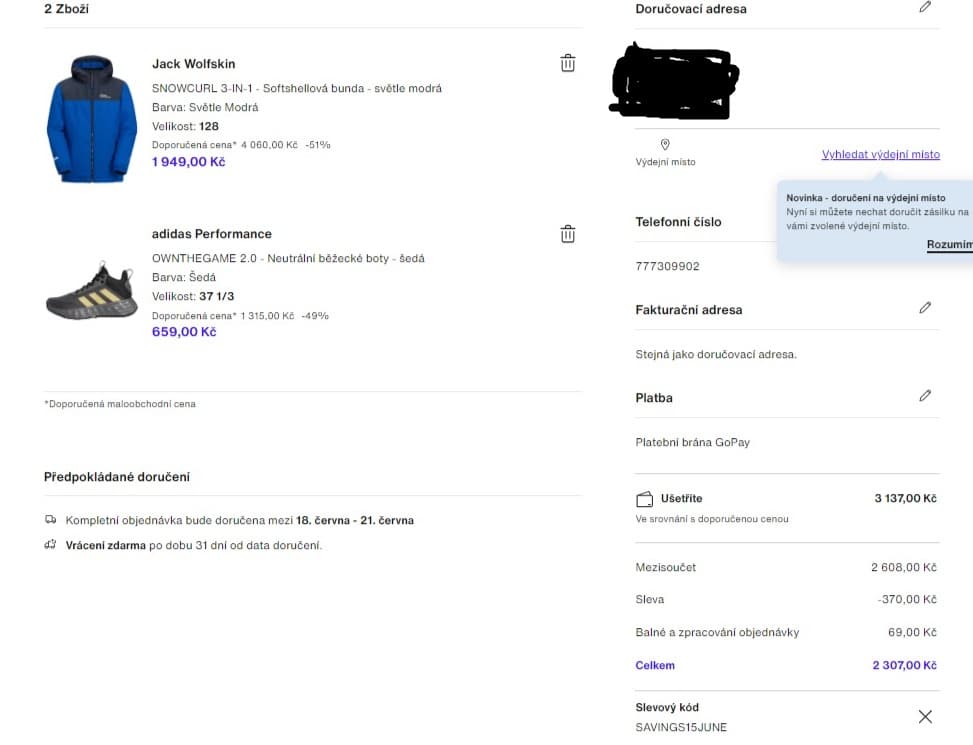The image size is (973, 745).
Task: Click the Celkem total 2 307,00 Kč
Action: [x=904, y=665]
